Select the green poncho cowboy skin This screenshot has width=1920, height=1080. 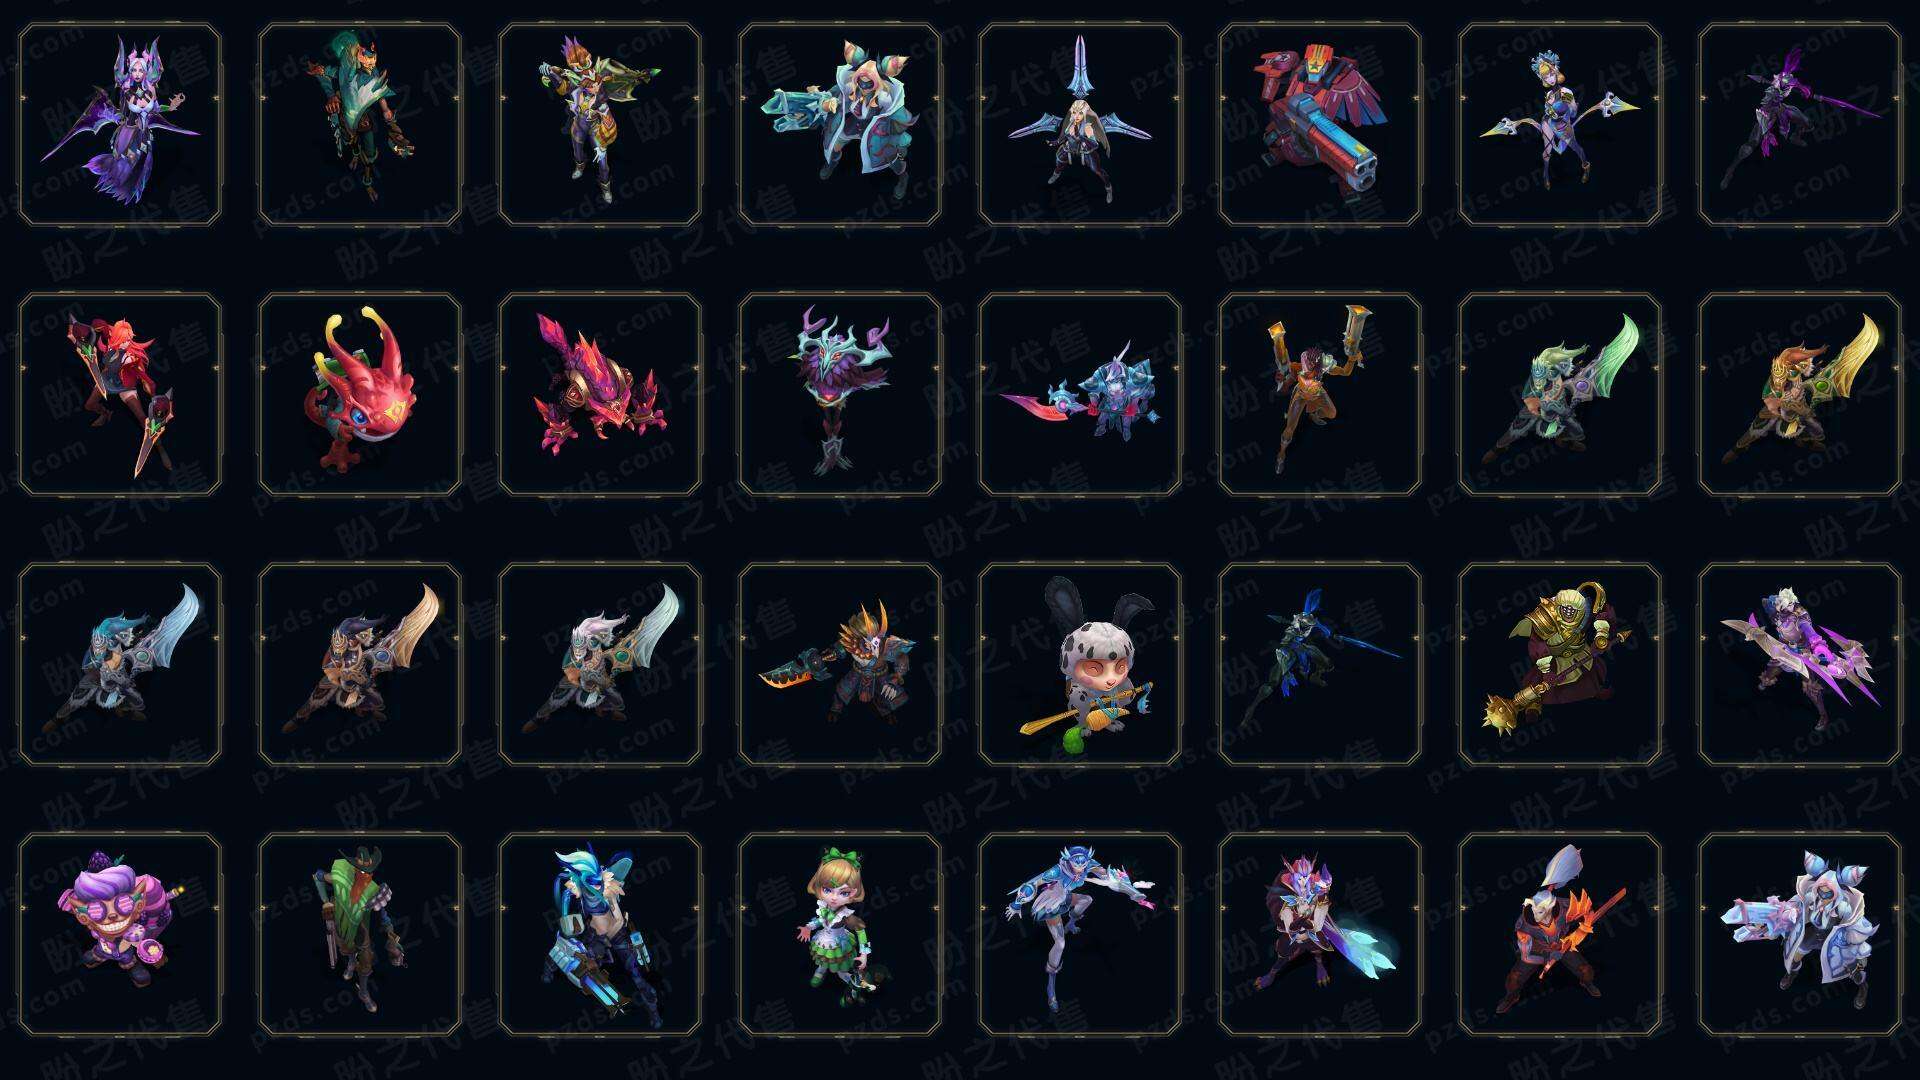point(360,934)
